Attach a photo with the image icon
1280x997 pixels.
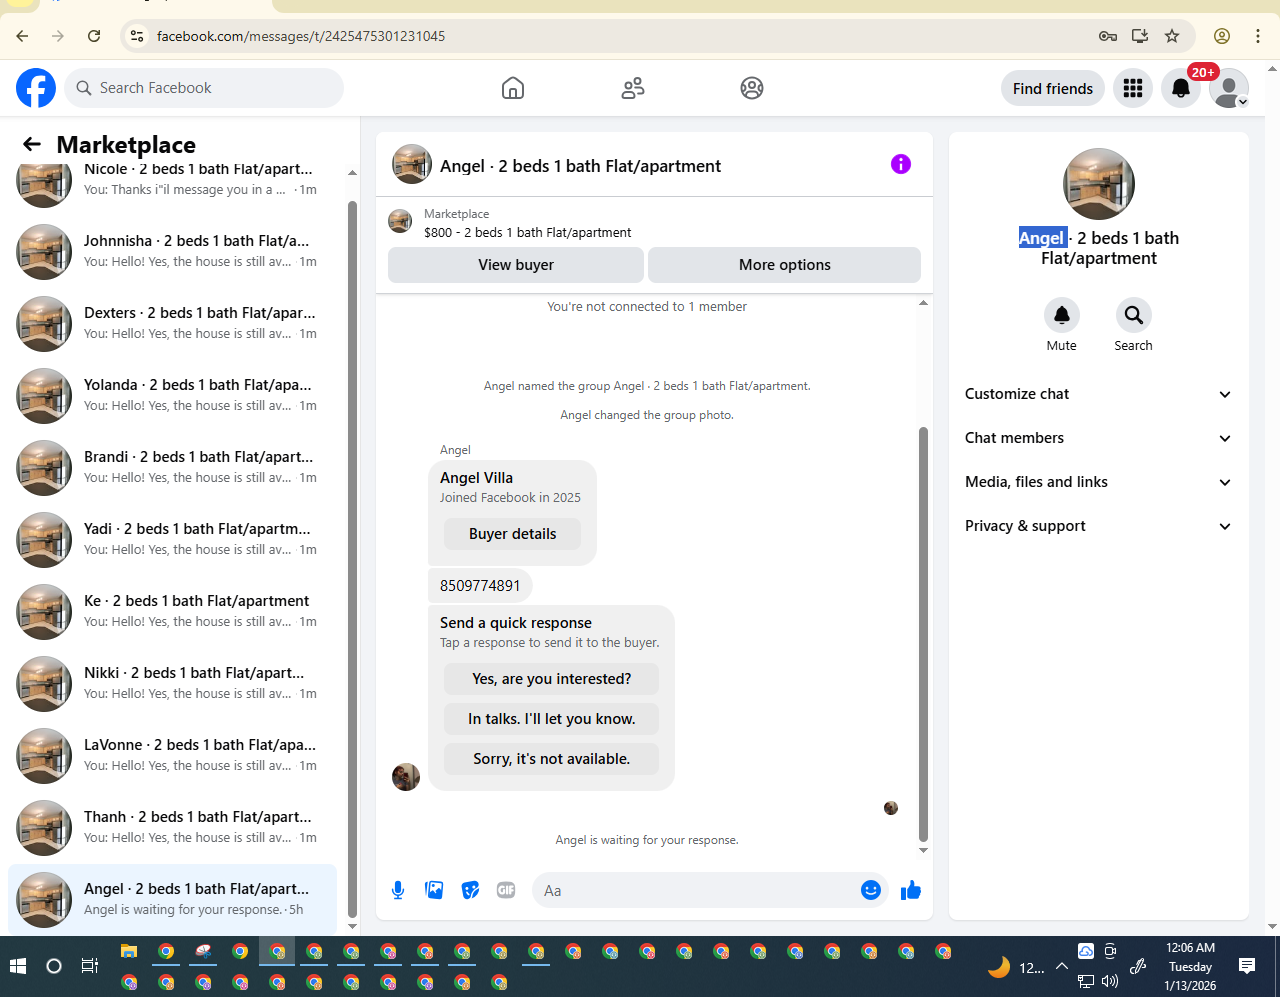(434, 890)
